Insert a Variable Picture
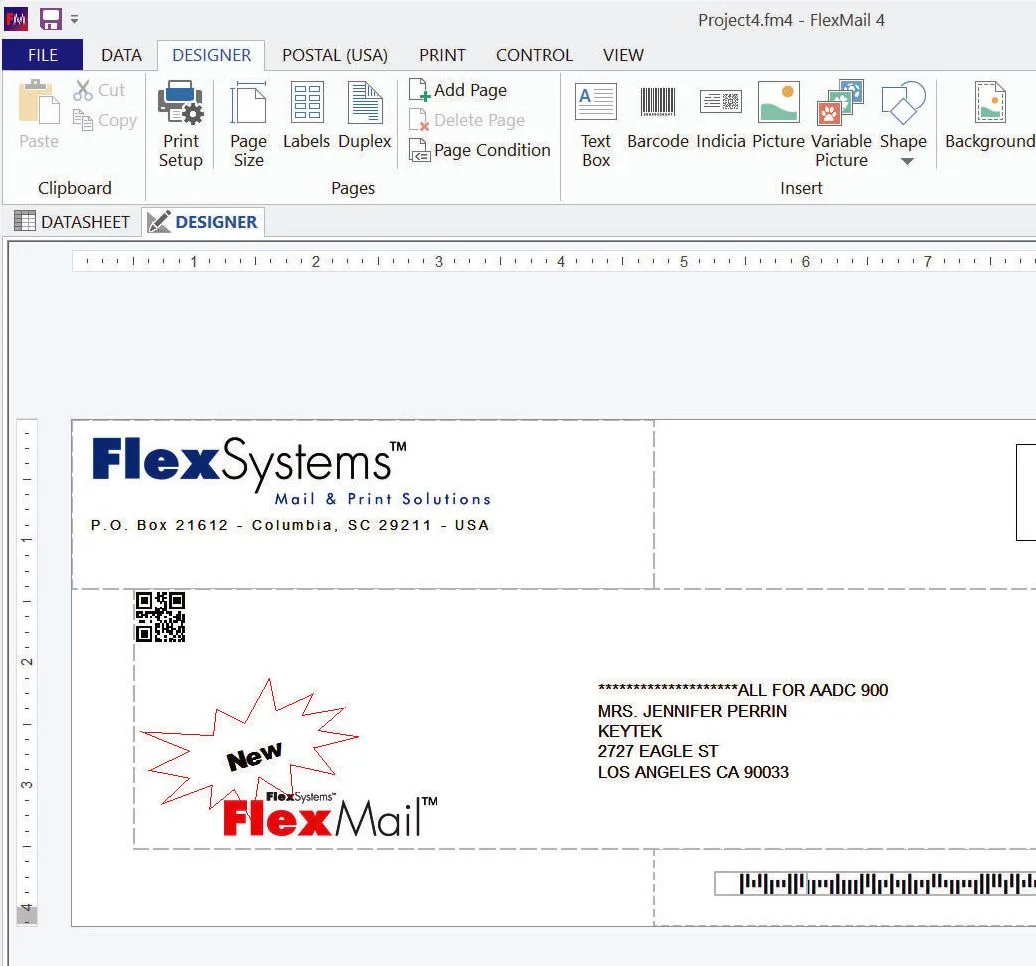 click(841, 124)
